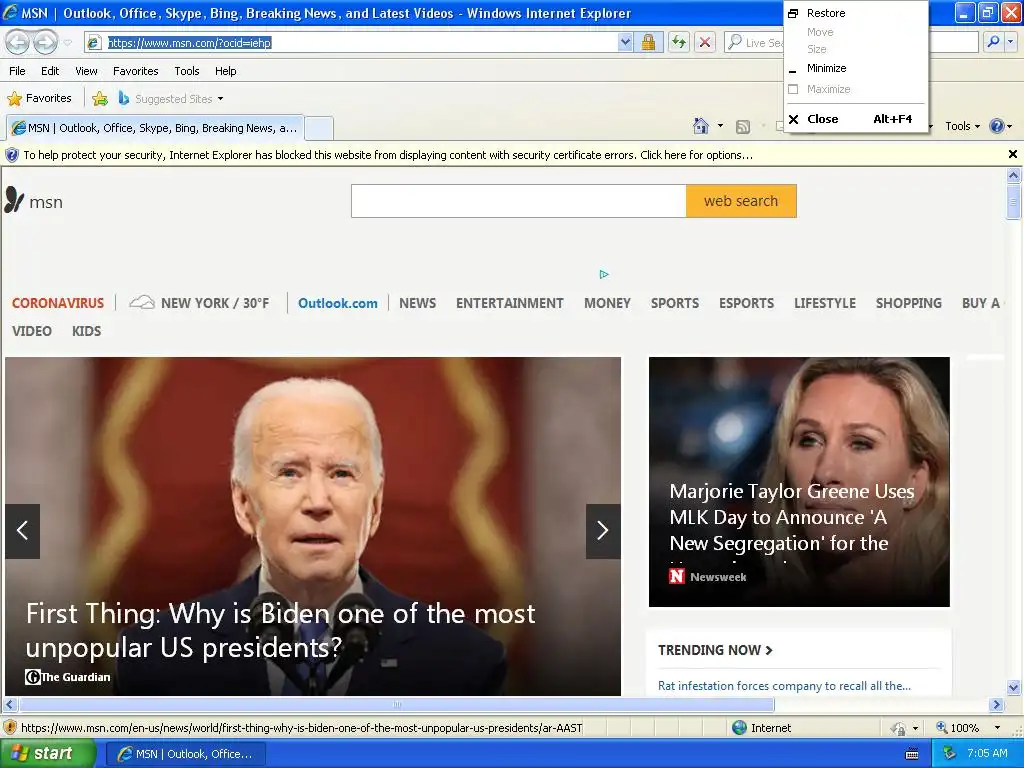Click the Home page icon
This screenshot has width=1024, height=768.
(x=701, y=126)
